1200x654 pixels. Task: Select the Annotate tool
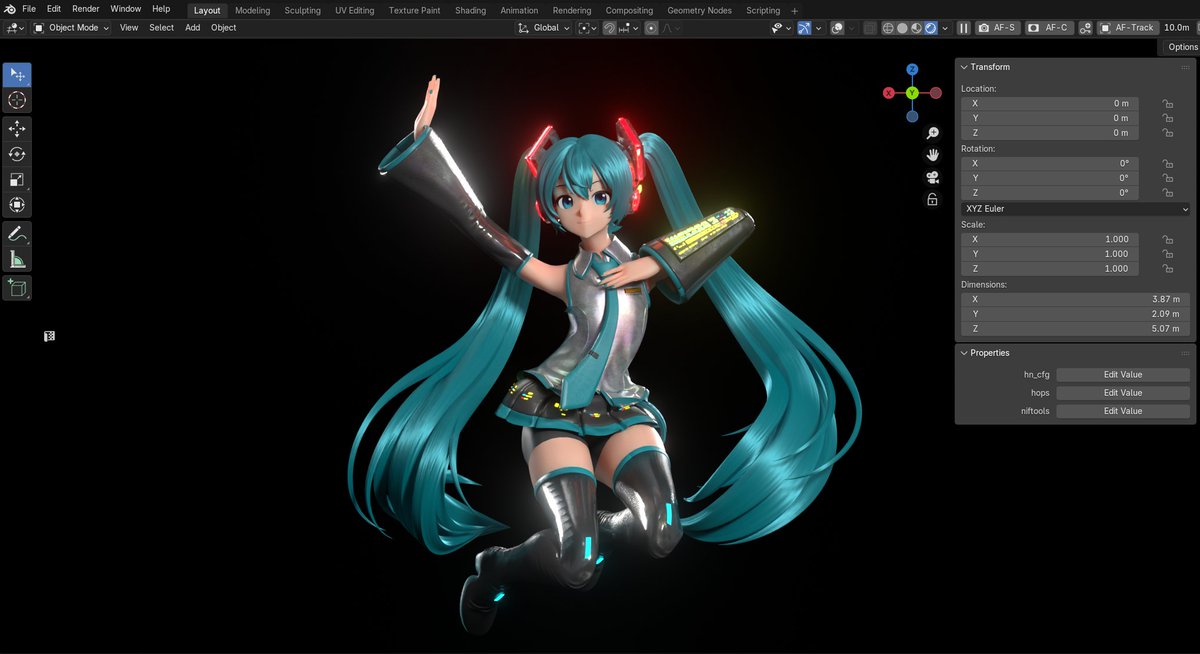pos(17,233)
